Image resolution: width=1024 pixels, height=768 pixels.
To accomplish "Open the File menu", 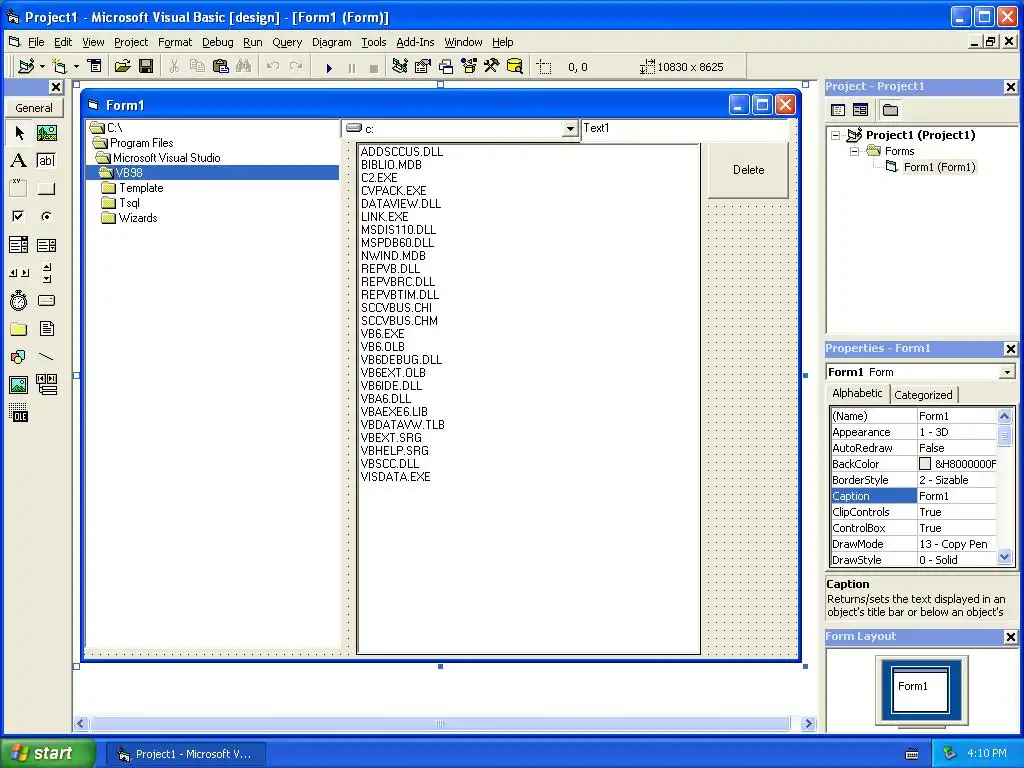I will 36,42.
